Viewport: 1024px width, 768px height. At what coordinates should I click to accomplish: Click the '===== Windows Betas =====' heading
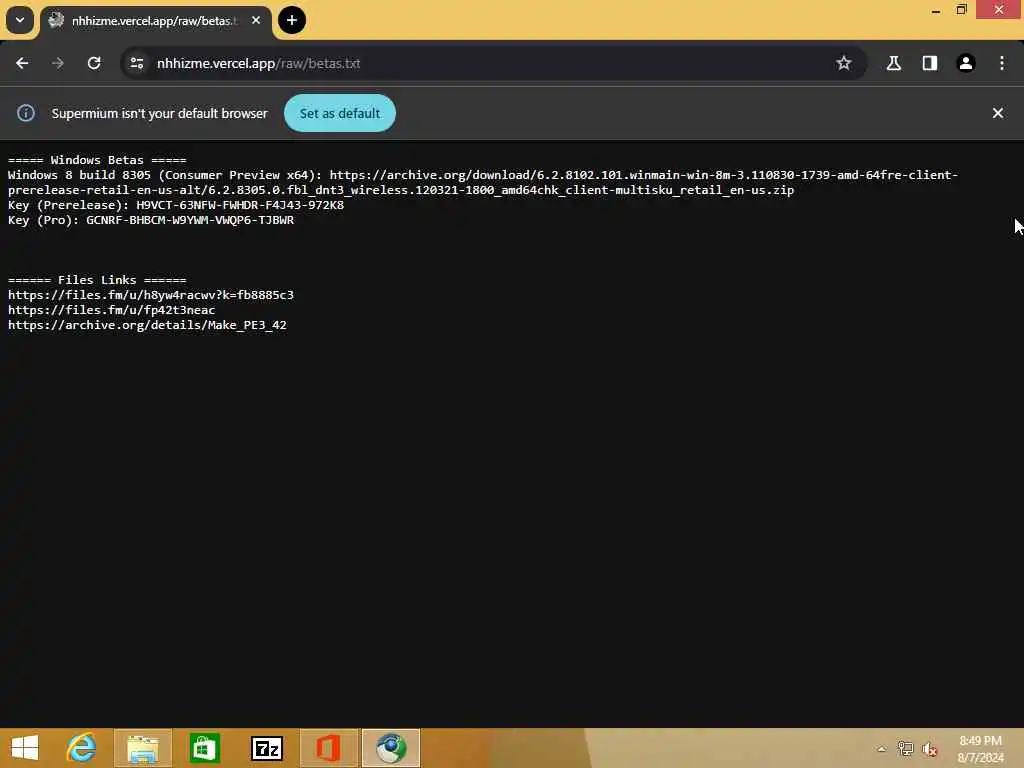(x=97, y=160)
